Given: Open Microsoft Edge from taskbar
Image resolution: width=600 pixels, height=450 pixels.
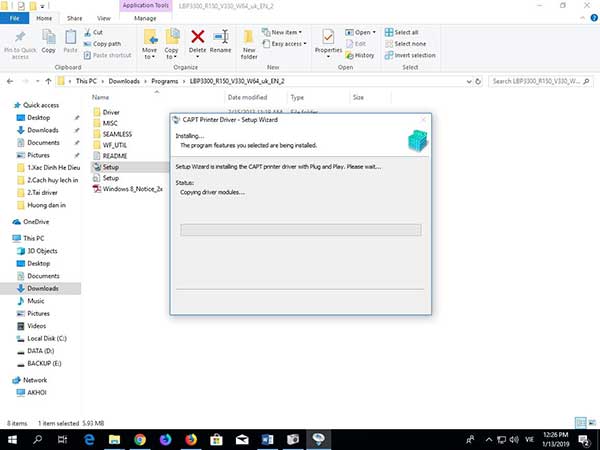Looking at the screenshot, I should coord(89,440).
